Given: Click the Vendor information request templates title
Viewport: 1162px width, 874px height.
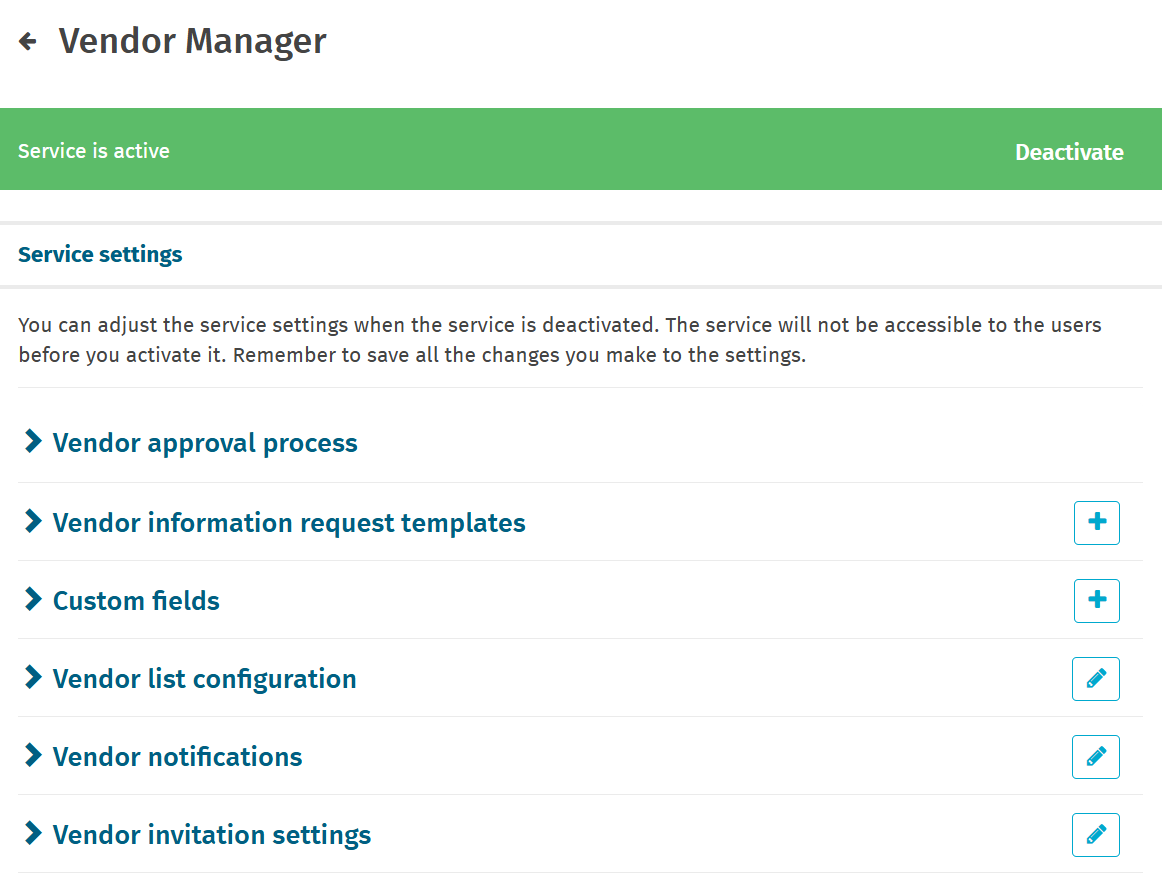Looking at the screenshot, I should pyautogui.click(x=289, y=523).
